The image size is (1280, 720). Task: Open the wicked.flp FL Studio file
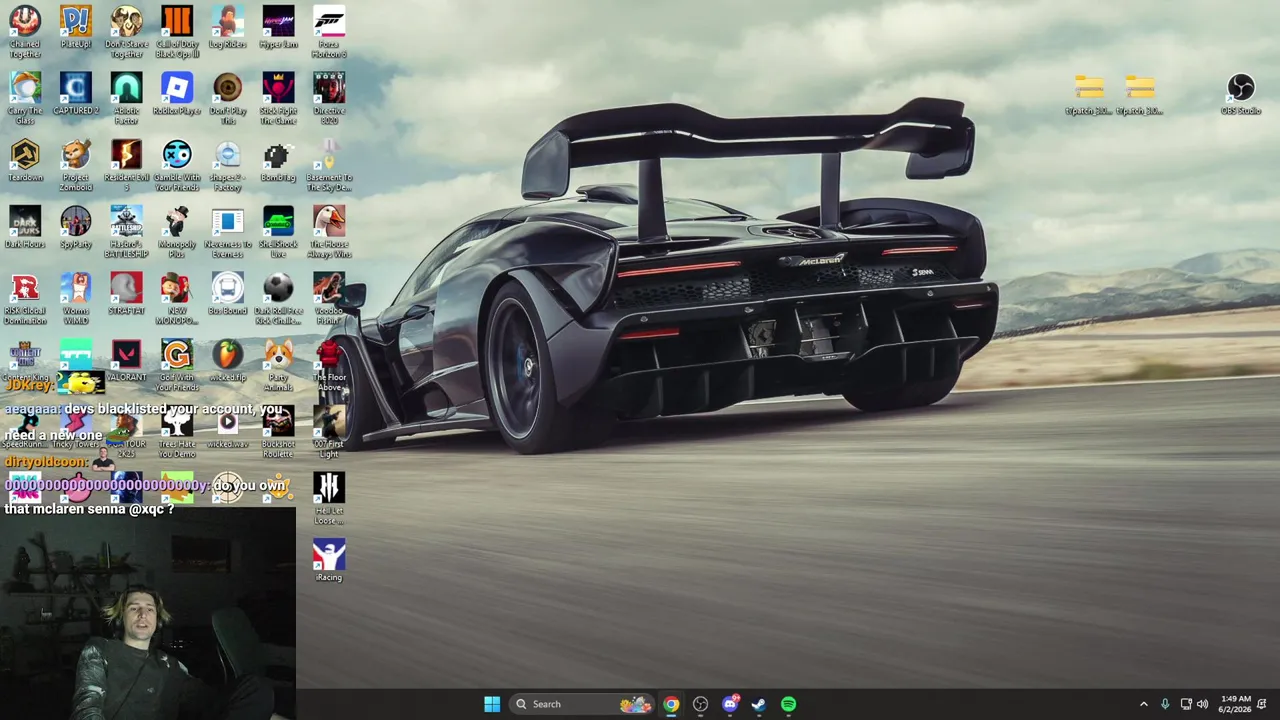coord(228,362)
